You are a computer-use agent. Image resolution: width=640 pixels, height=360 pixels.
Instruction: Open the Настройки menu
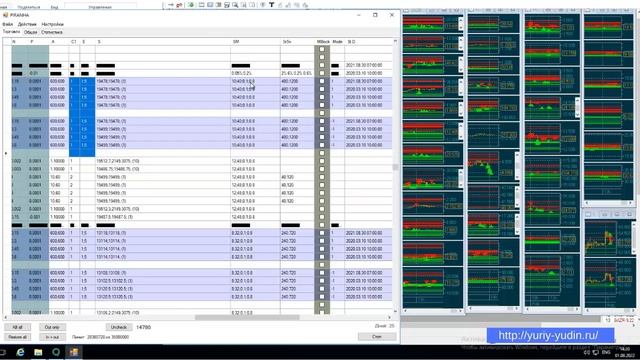(x=53, y=24)
